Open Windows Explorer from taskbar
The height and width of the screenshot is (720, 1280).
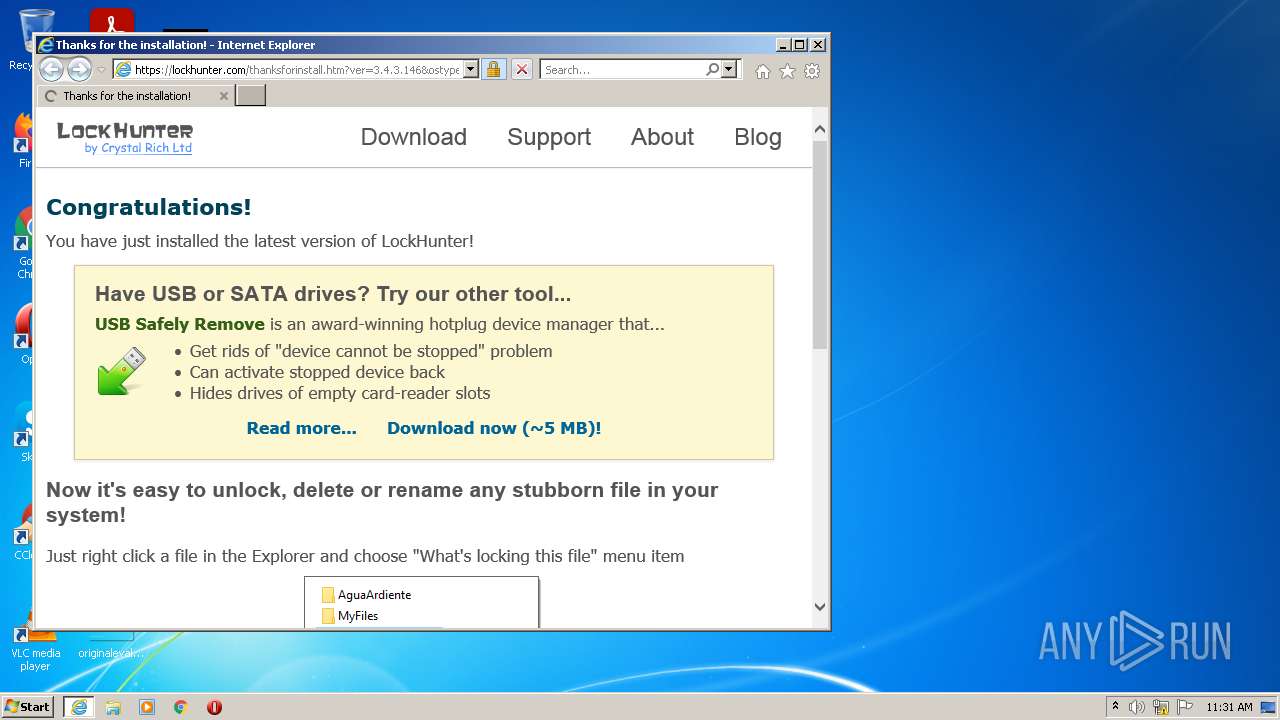coord(113,707)
